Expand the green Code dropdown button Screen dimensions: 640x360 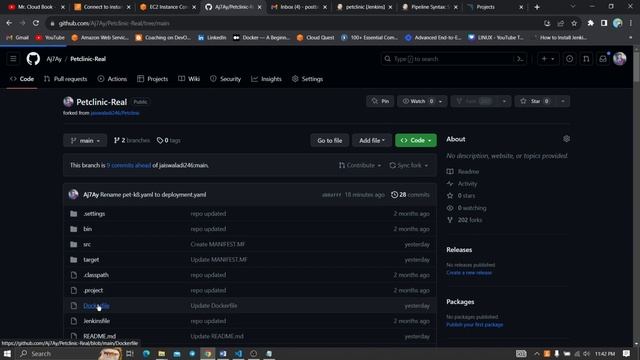(416, 140)
